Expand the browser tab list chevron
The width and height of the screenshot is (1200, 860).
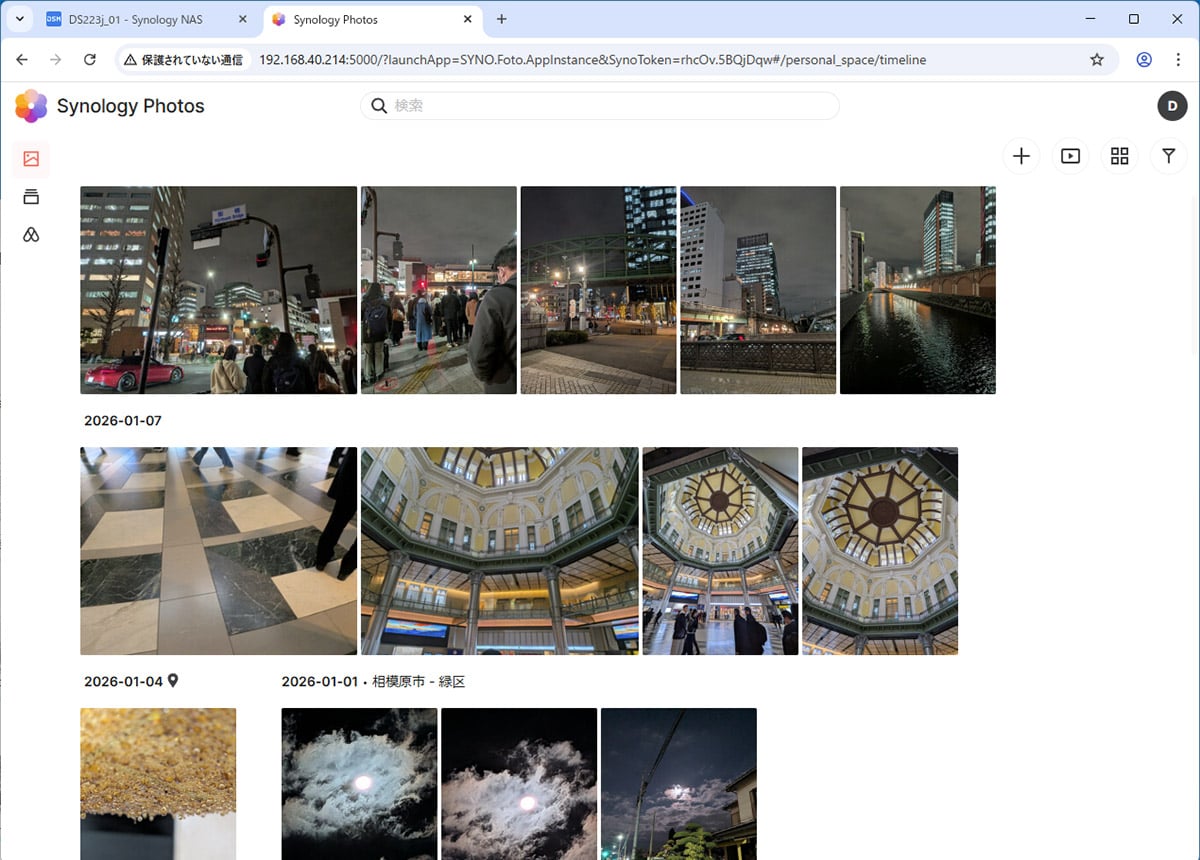click(19, 19)
